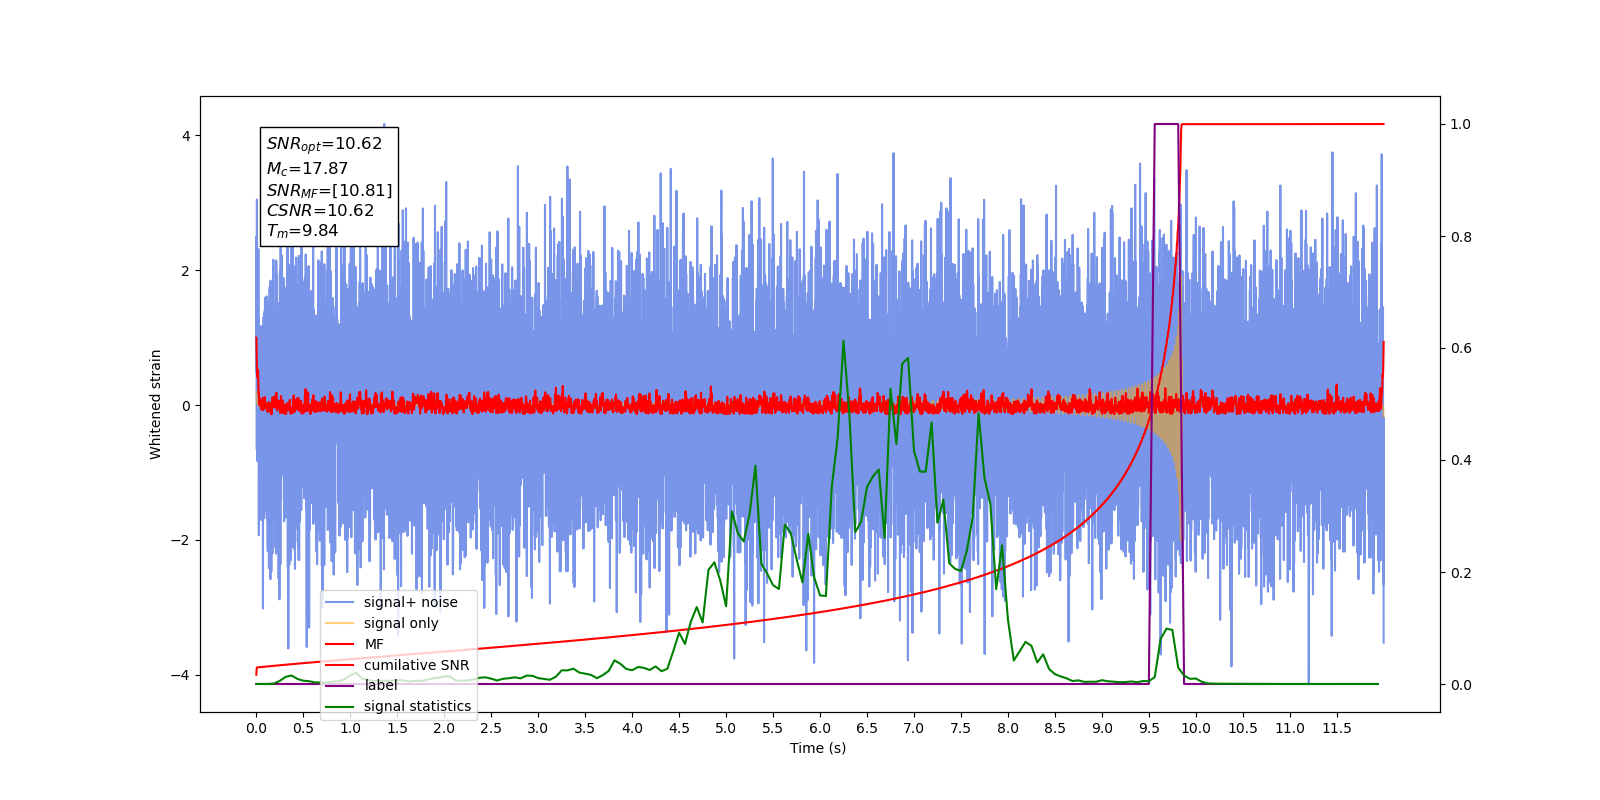
Task: Click the 2.5 tick on time axis
Action: (491, 728)
